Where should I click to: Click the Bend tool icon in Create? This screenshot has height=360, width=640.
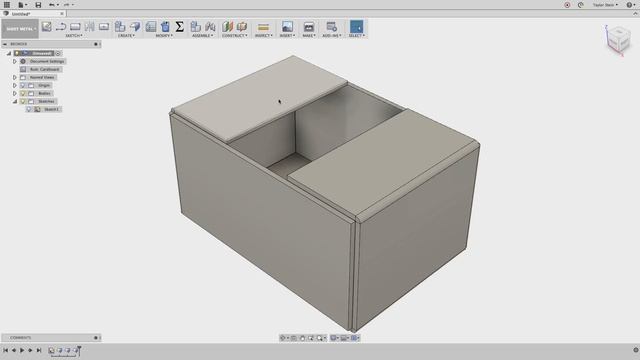135,27
